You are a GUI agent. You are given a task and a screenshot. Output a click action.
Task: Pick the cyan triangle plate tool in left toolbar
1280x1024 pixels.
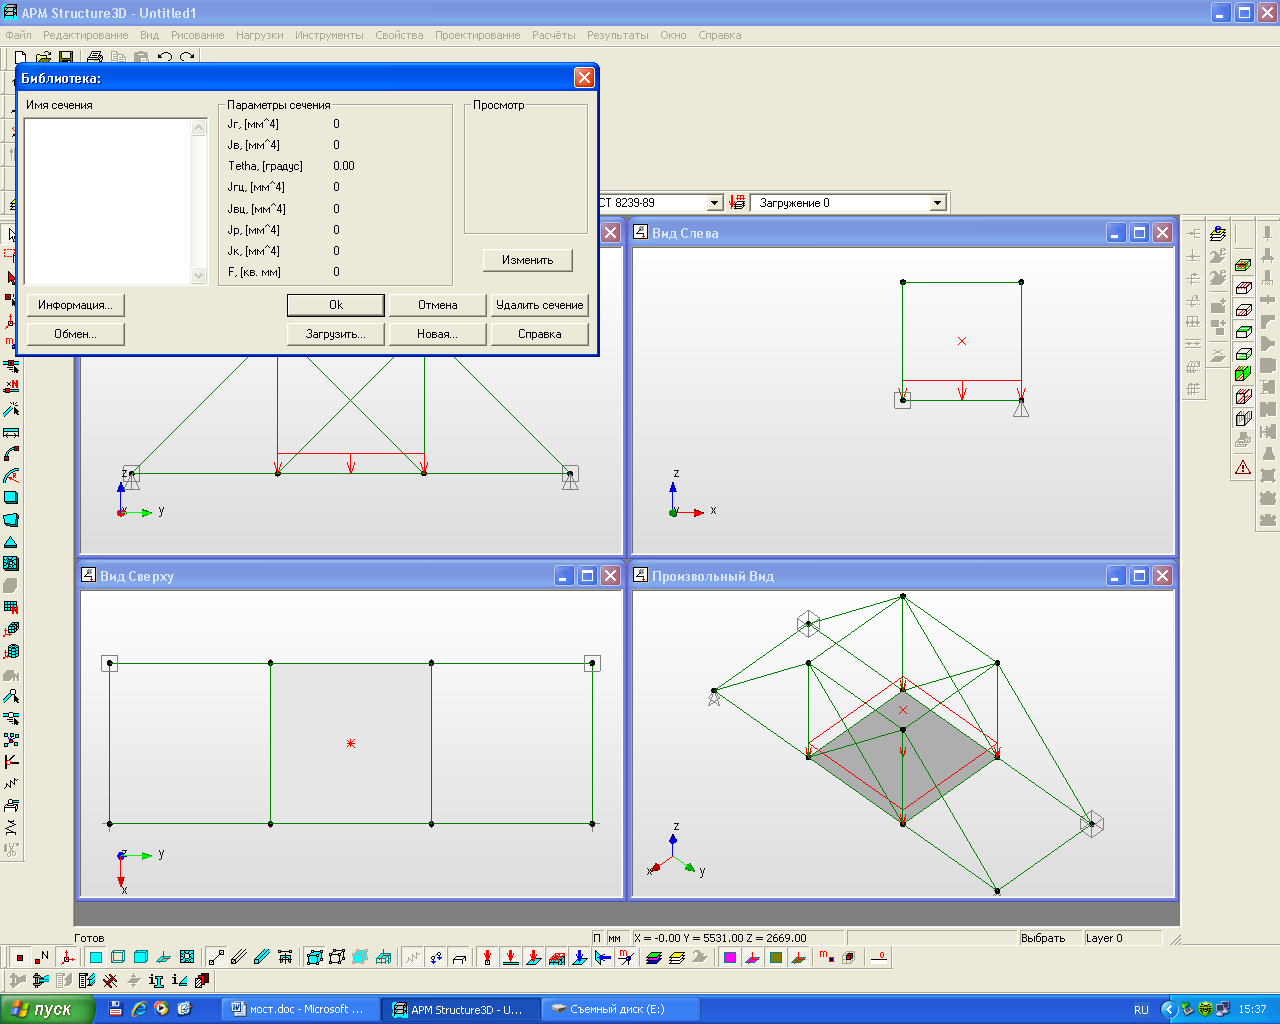[x=11, y=541]
